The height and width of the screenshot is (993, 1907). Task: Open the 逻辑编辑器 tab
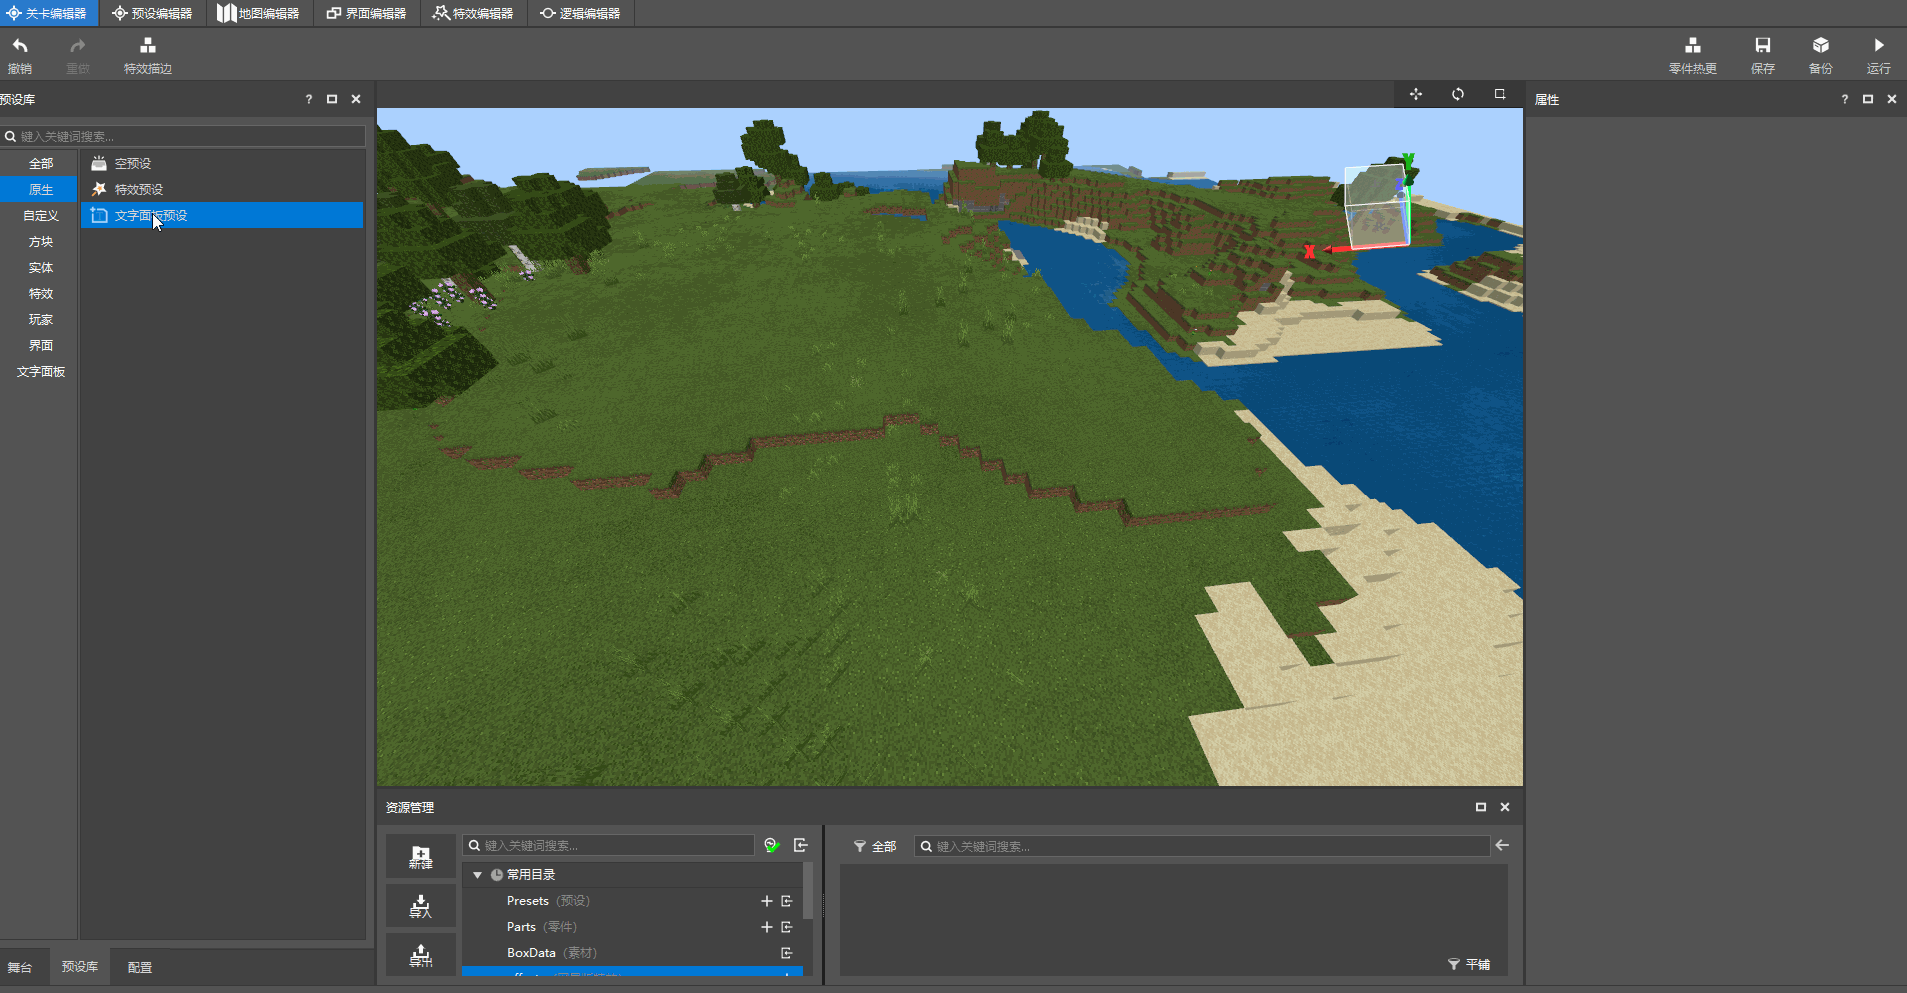581,13
